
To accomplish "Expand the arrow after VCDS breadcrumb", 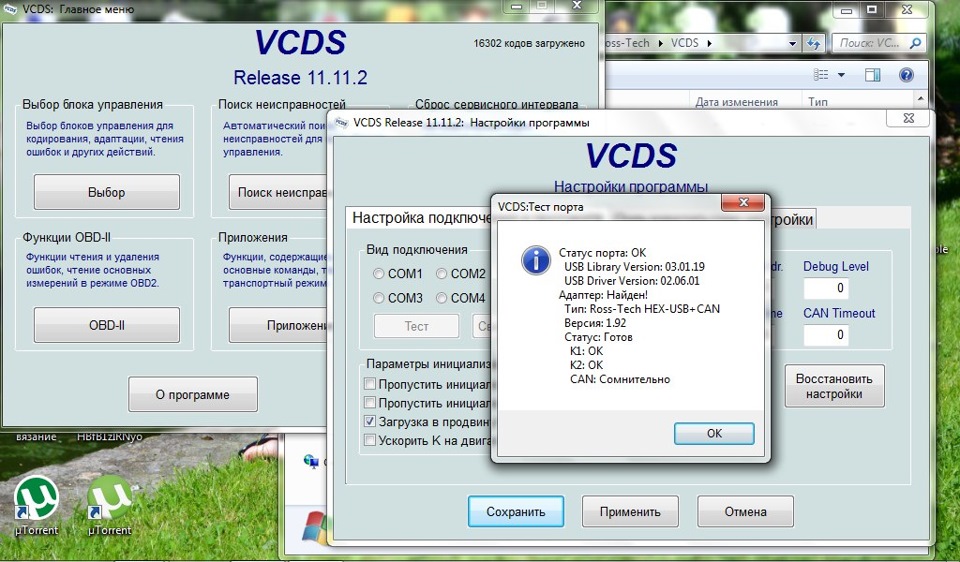I will 710,43.
